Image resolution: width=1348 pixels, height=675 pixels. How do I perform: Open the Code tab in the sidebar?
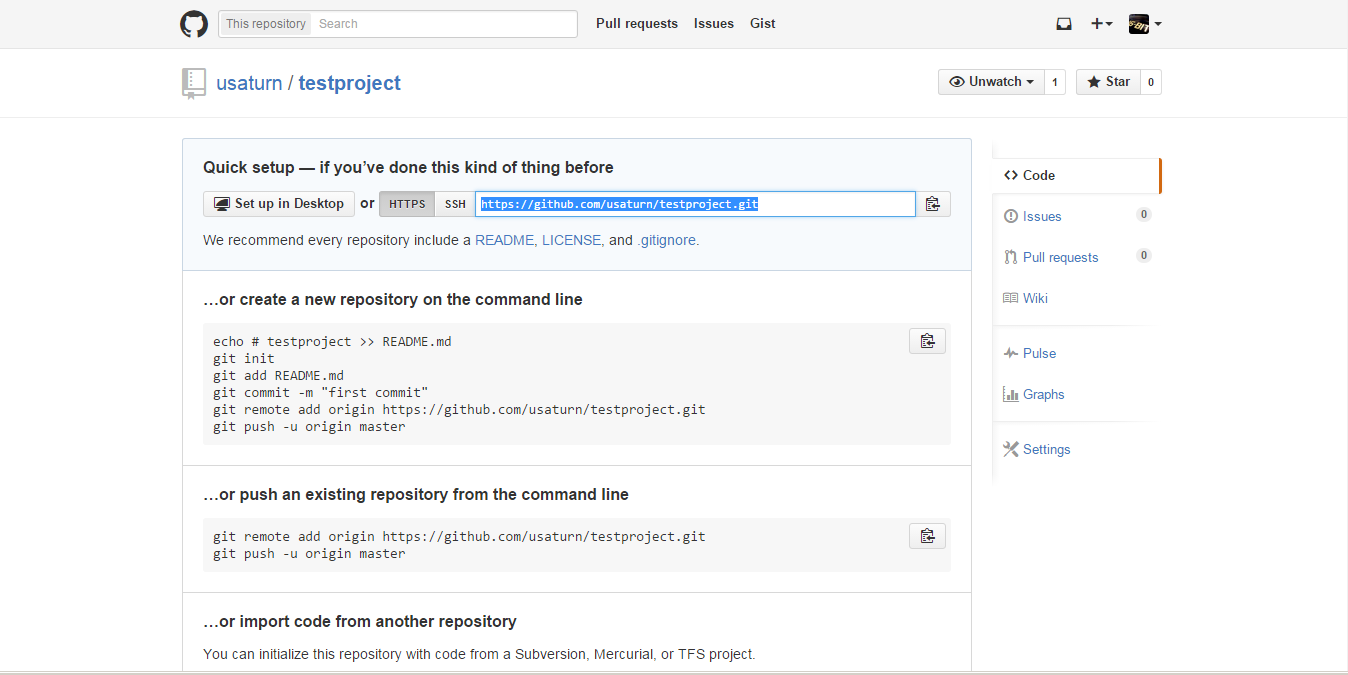point(1076,175)
